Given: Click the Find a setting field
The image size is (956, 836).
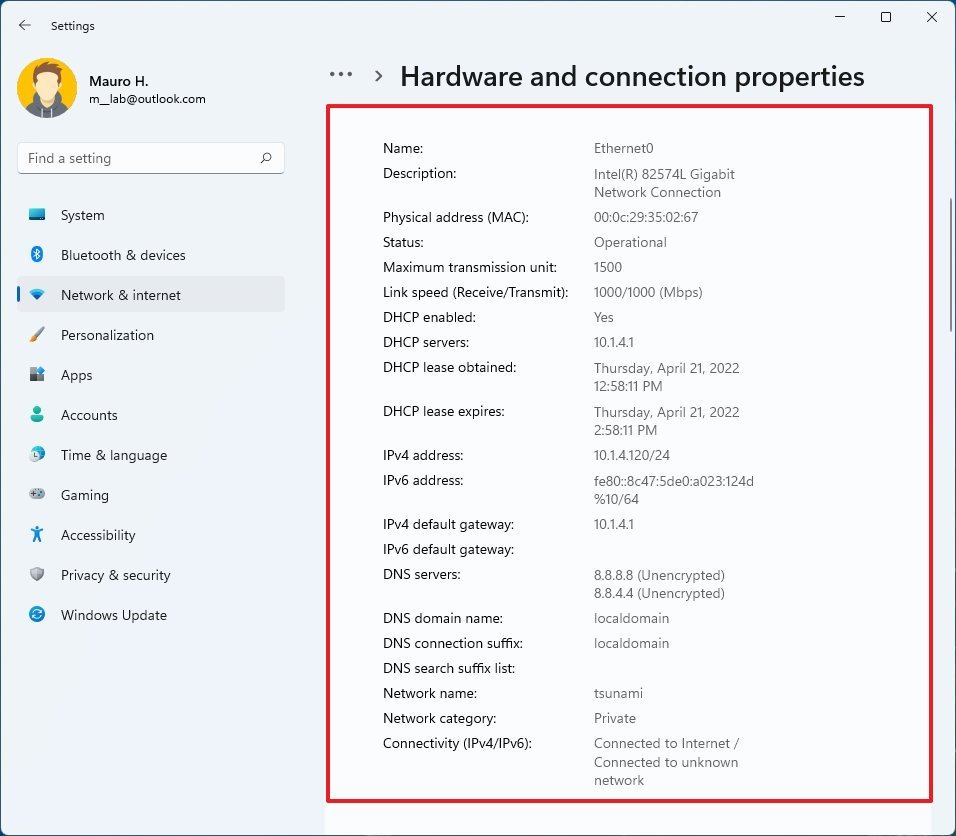Looking at the screenshot, I should pyautogui.click(x=140, y=158).
